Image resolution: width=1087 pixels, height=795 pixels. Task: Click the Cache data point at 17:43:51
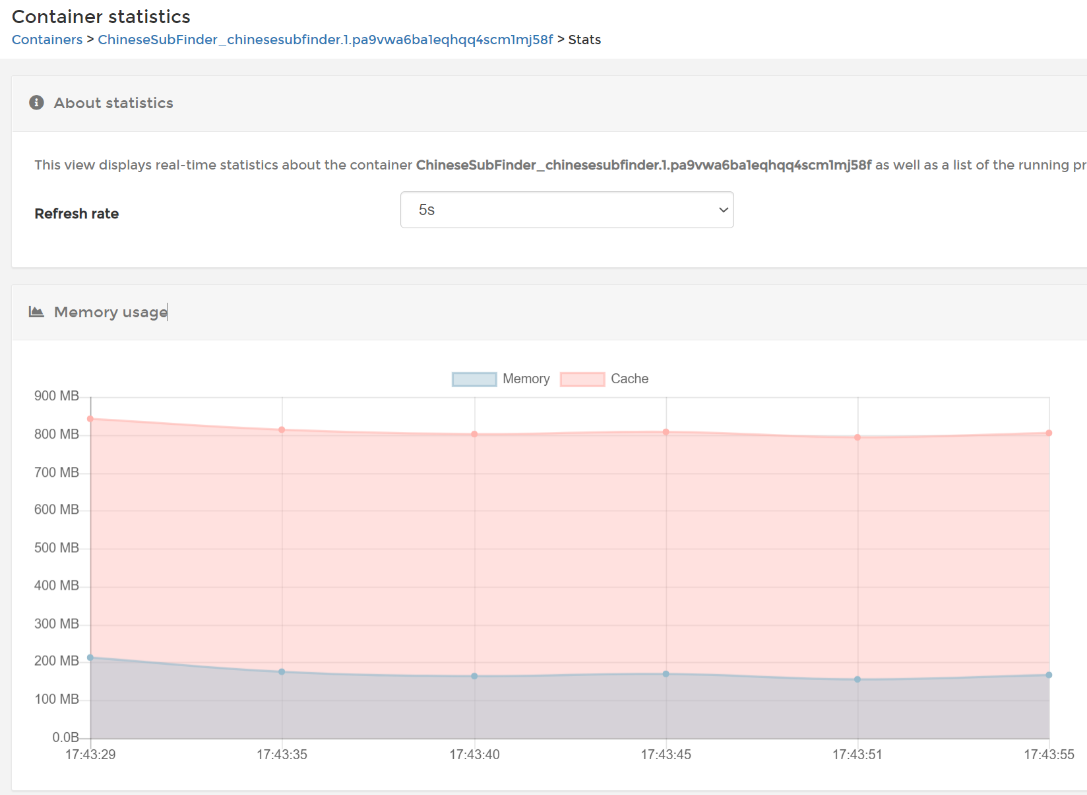(x=858, y=437)
